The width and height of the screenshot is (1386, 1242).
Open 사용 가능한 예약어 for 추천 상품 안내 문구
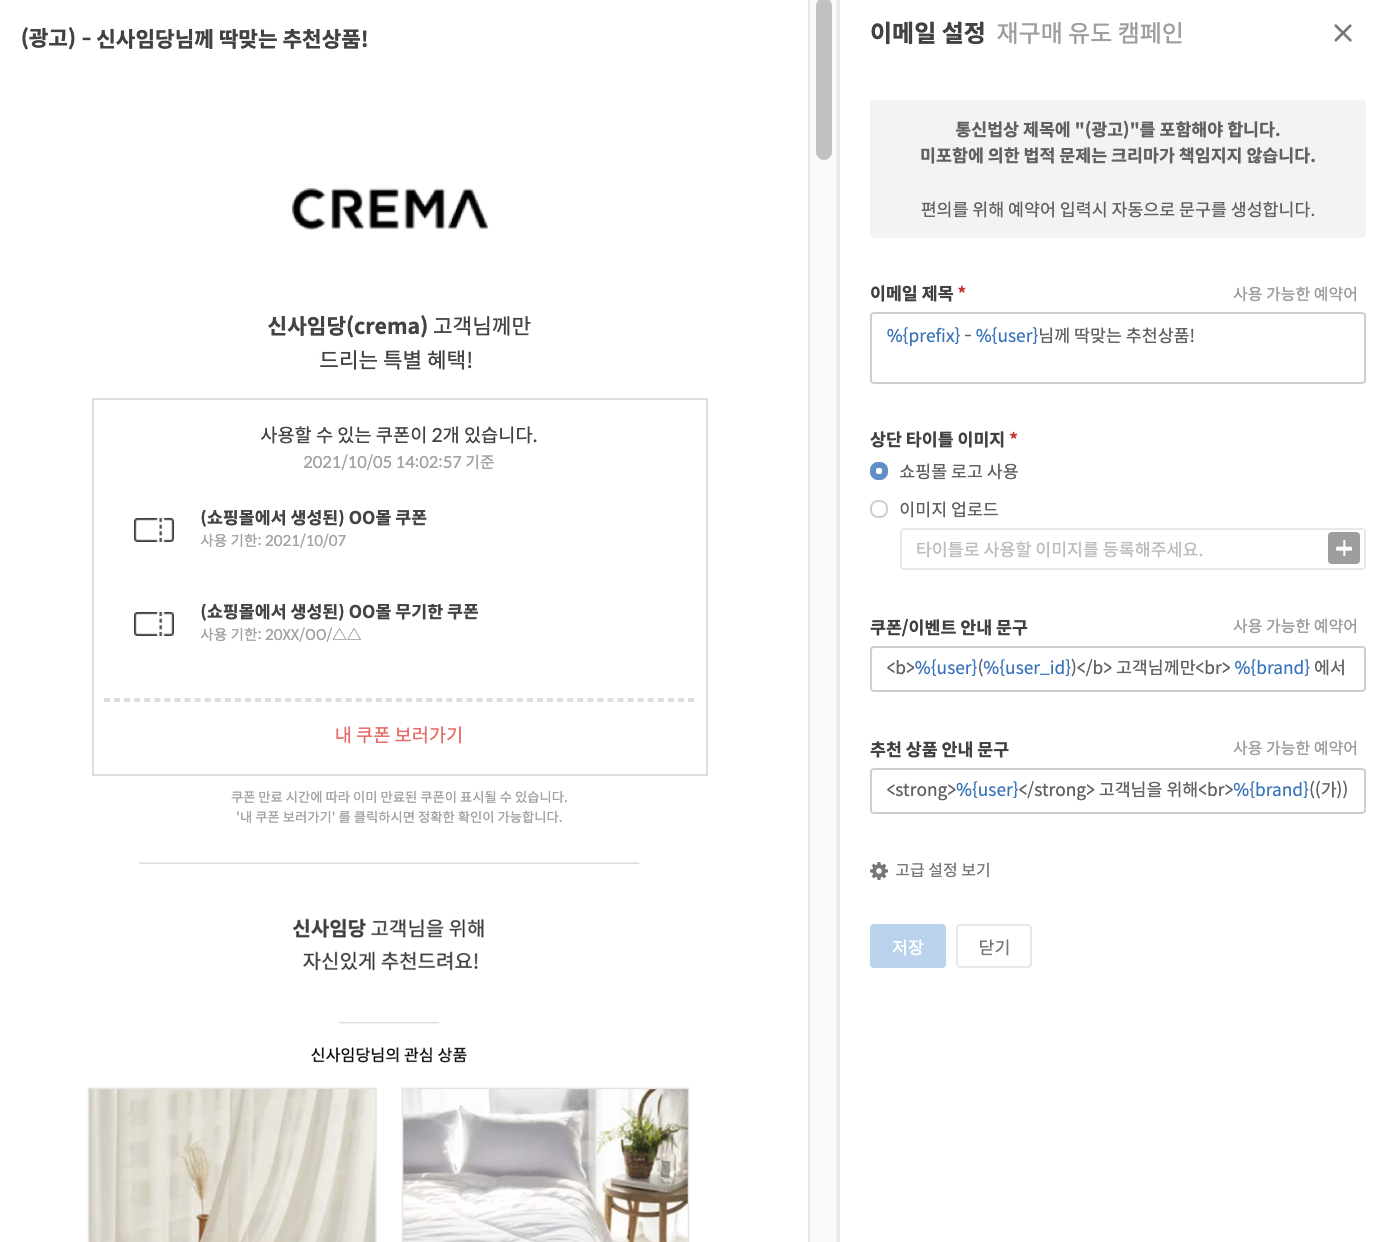[x=1295, y=747]
